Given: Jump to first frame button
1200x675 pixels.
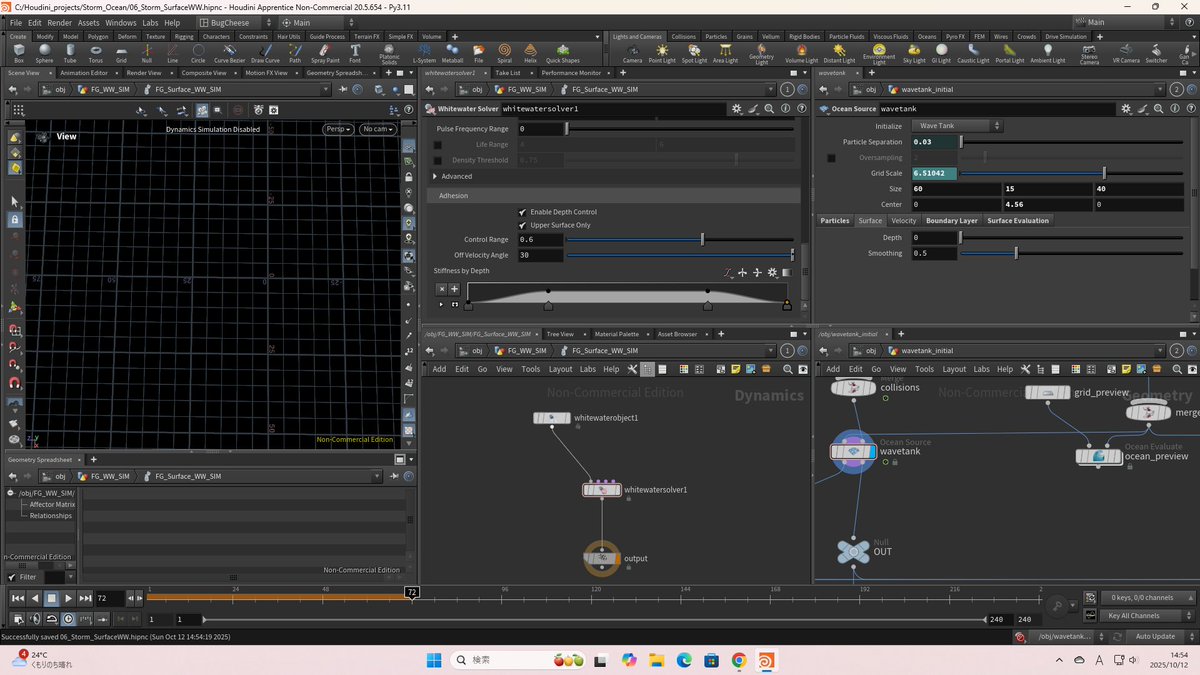Looking at the screenshot, I should pyautogui.click(x=18, y=598).
